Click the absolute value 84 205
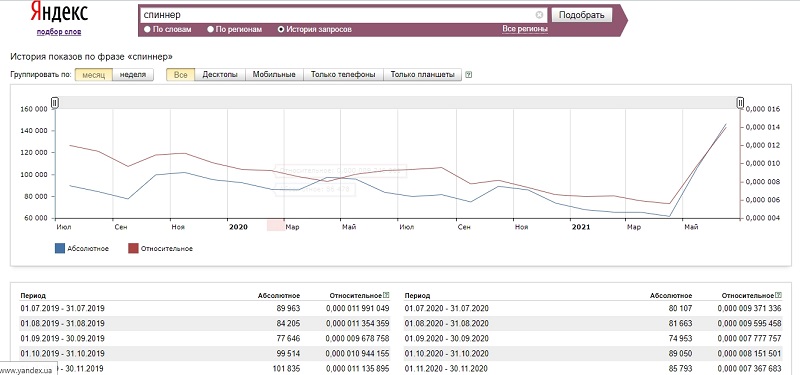 pos(288,323)
